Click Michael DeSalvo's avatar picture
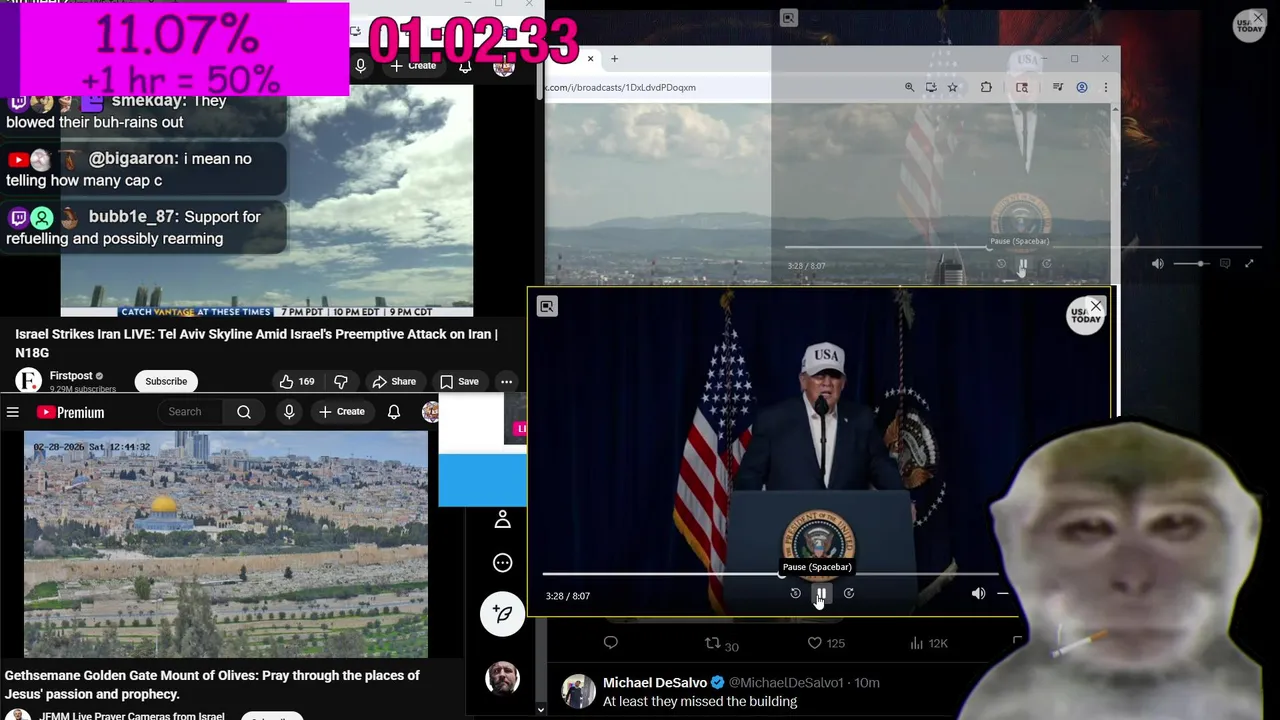The image size is (1280, 720). pos(579,692)
